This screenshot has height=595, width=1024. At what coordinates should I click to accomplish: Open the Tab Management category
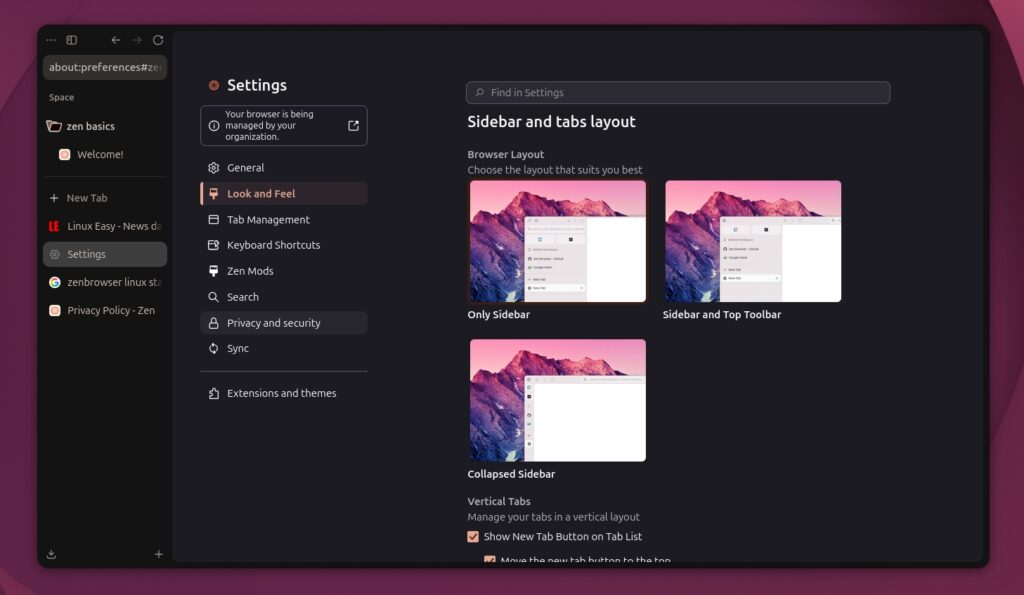[283, 219]
